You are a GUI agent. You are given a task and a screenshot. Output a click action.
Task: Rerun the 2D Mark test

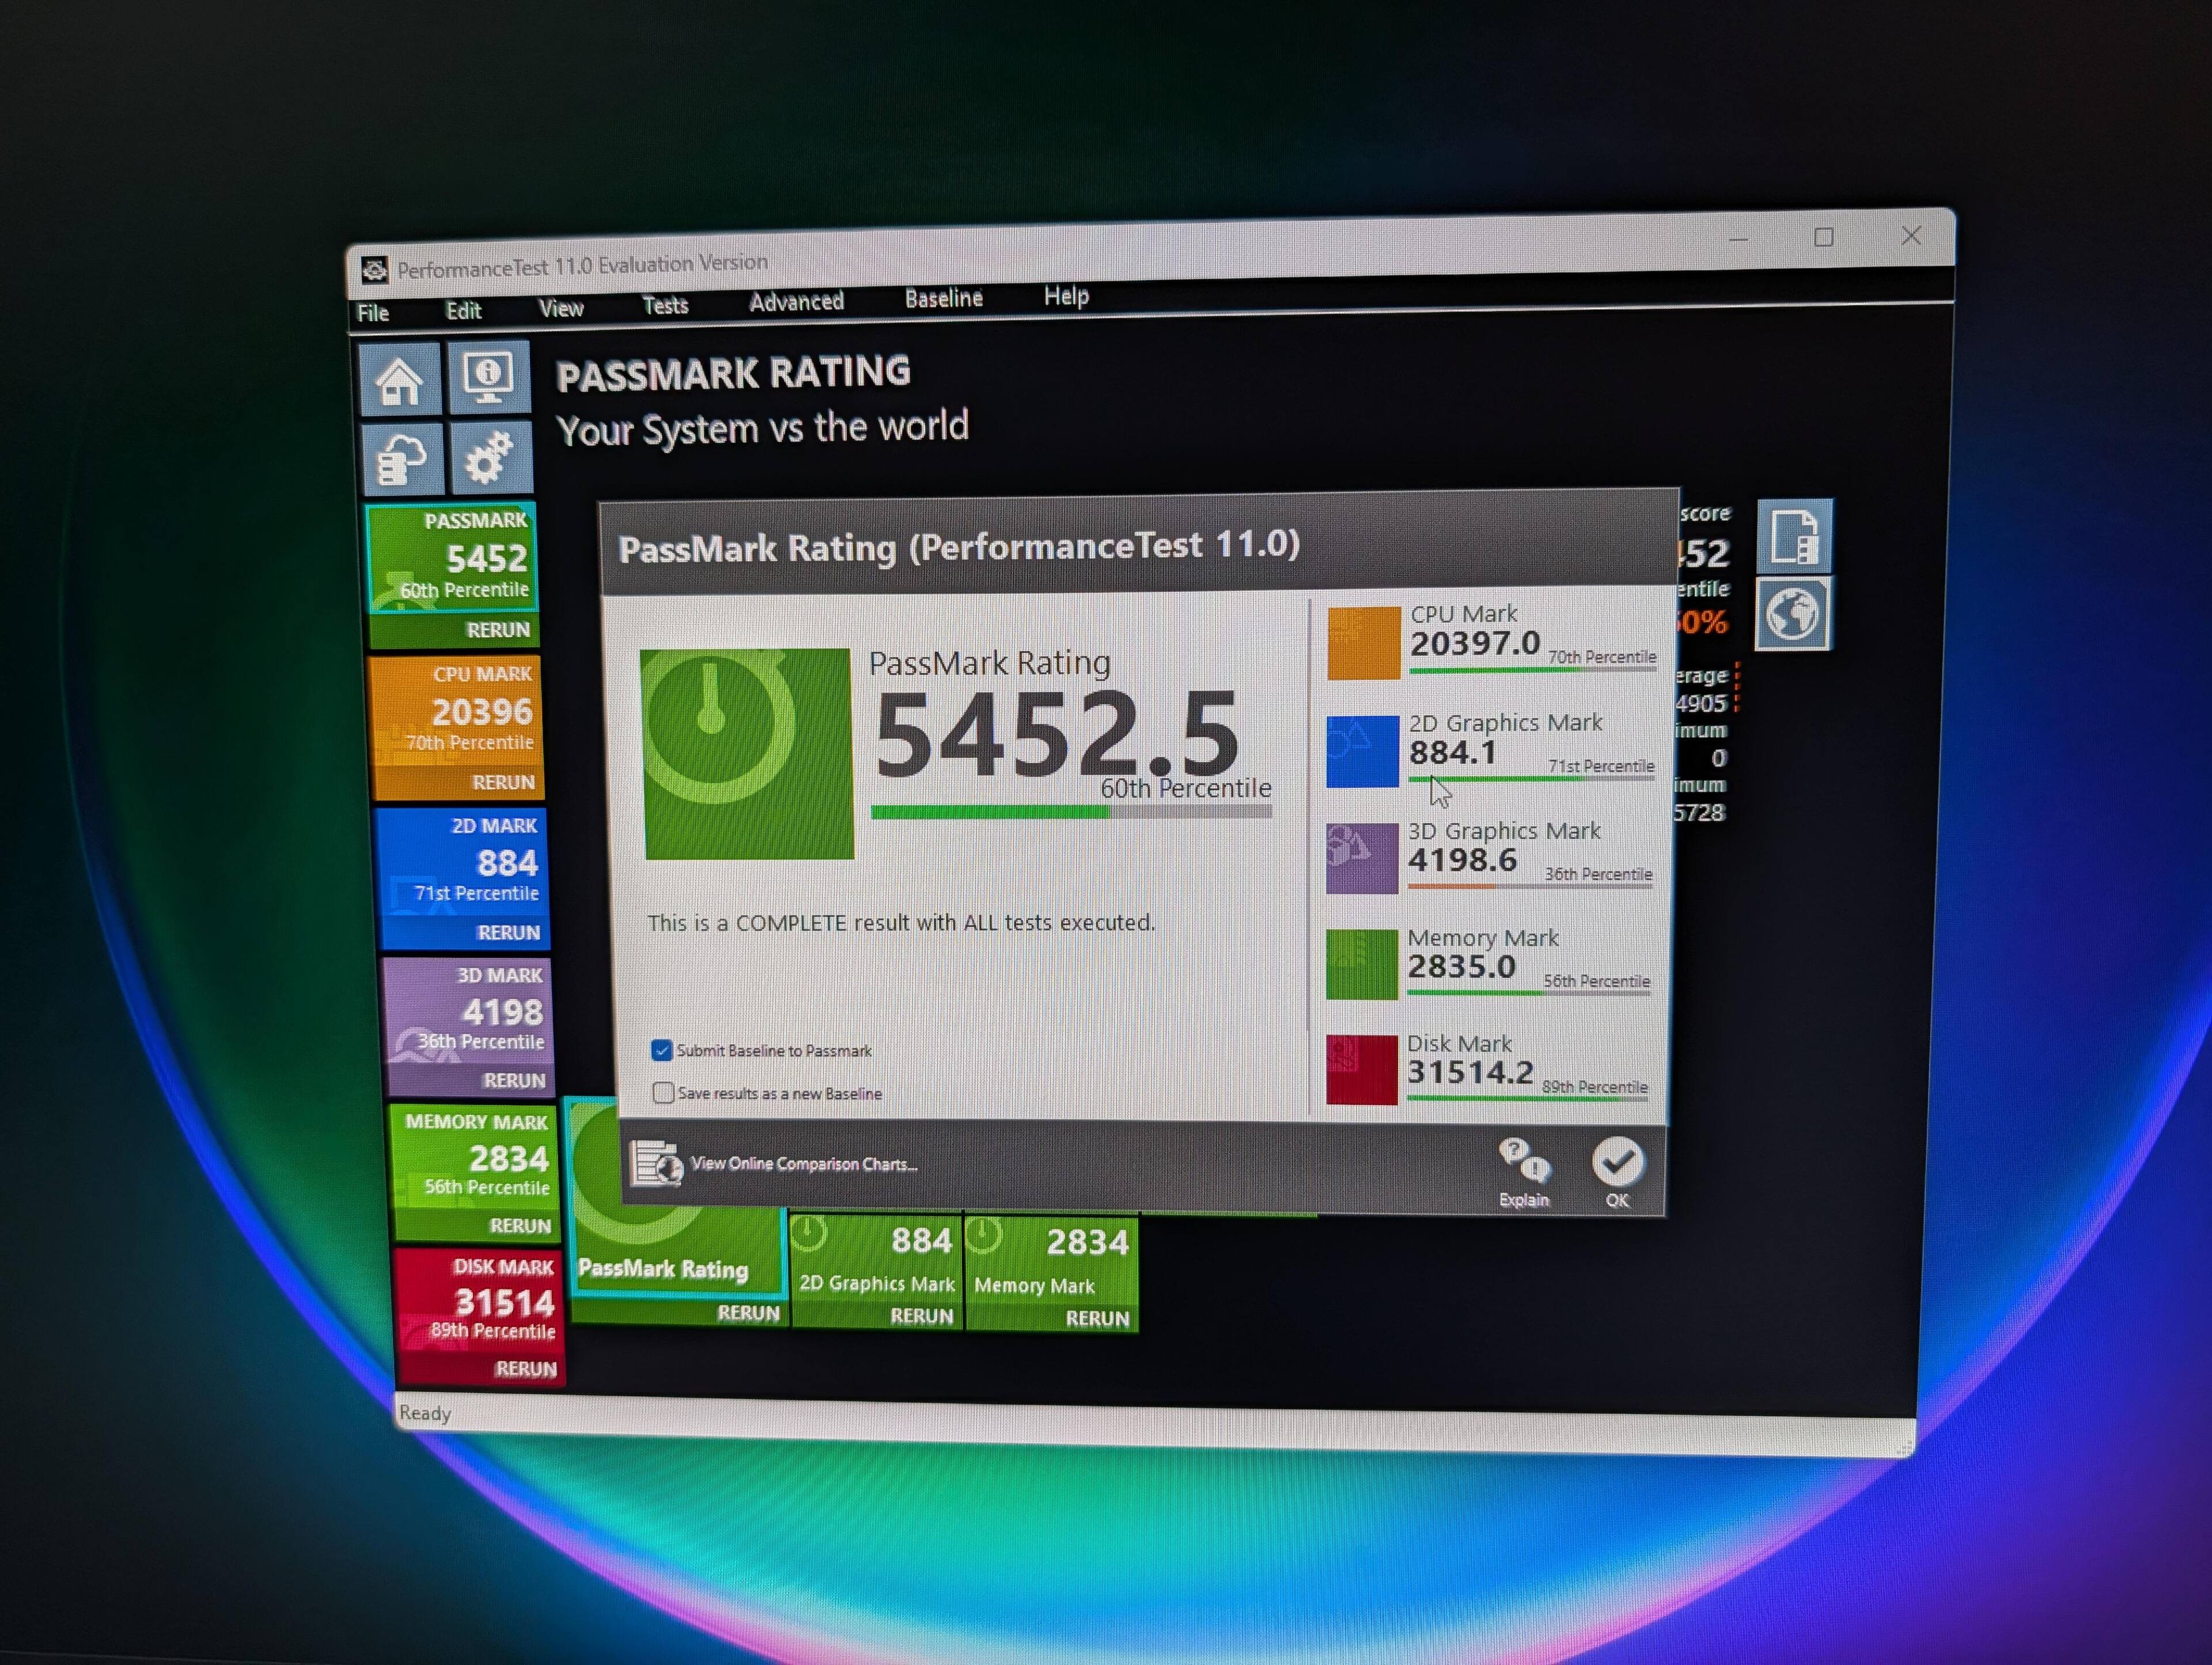(x=508, y=932)
